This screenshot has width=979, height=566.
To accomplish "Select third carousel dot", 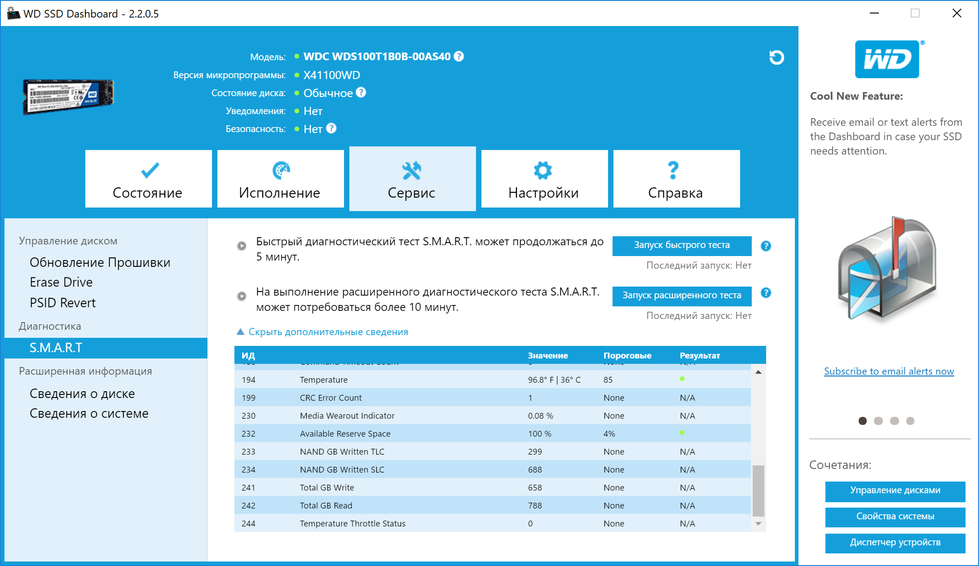I will coord(894,421).
